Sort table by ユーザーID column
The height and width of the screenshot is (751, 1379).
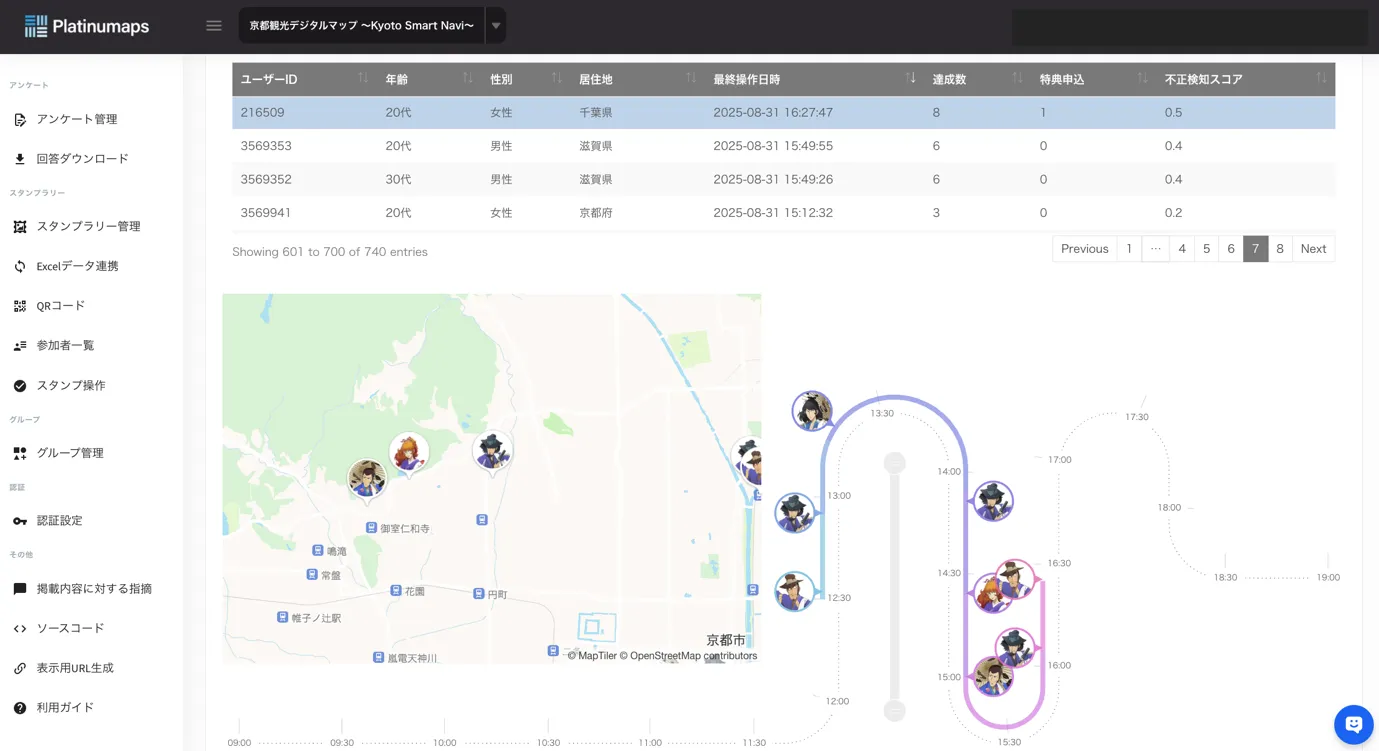(x=304, y=79)
